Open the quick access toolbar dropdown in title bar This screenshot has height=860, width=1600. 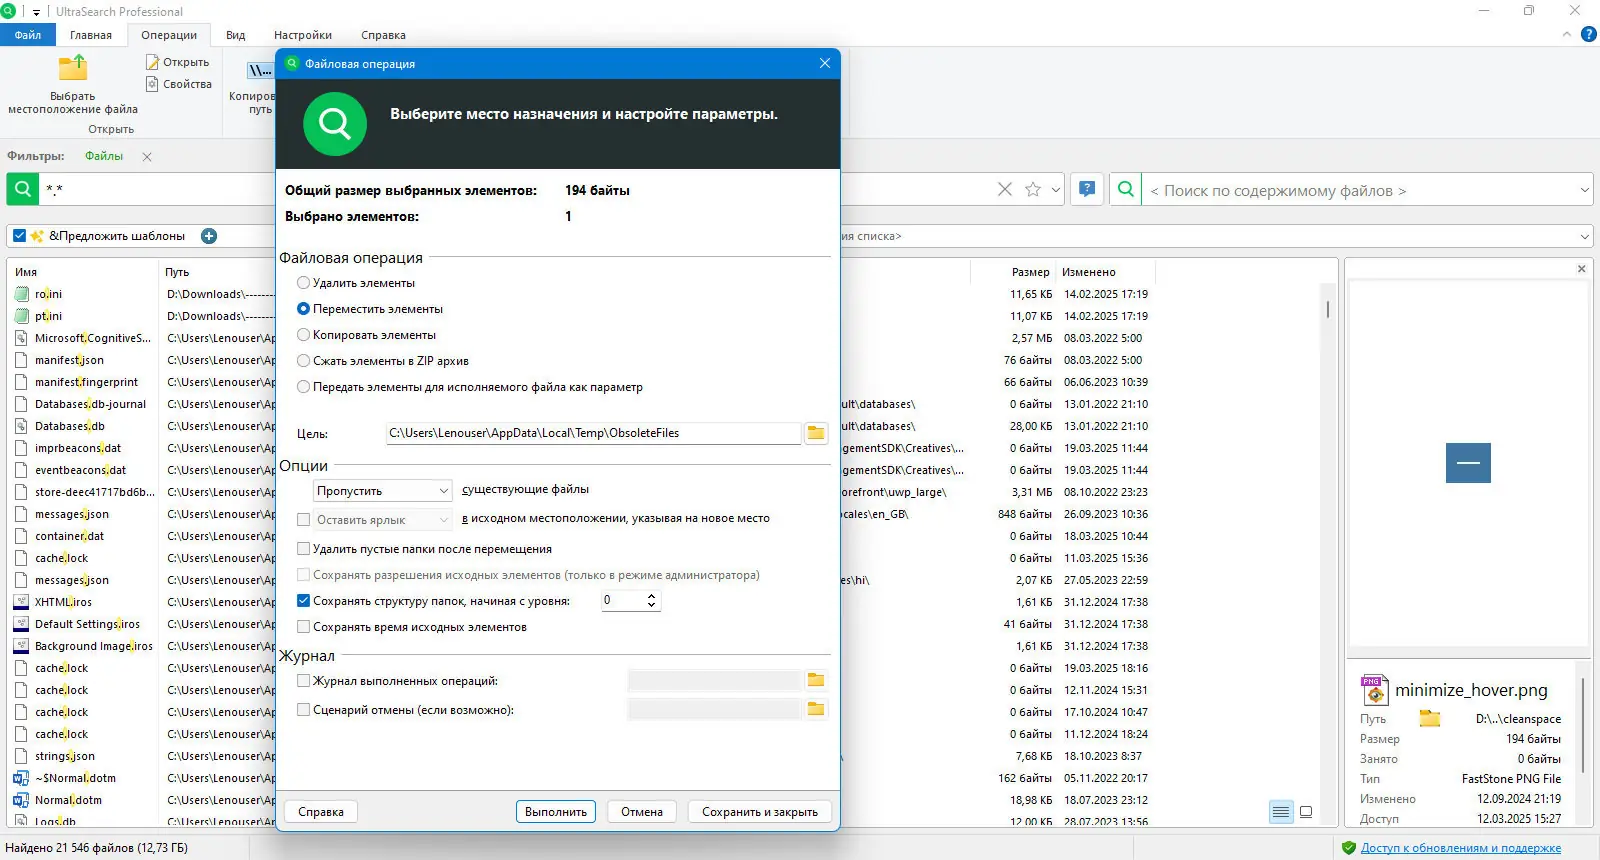coord(36,12)
